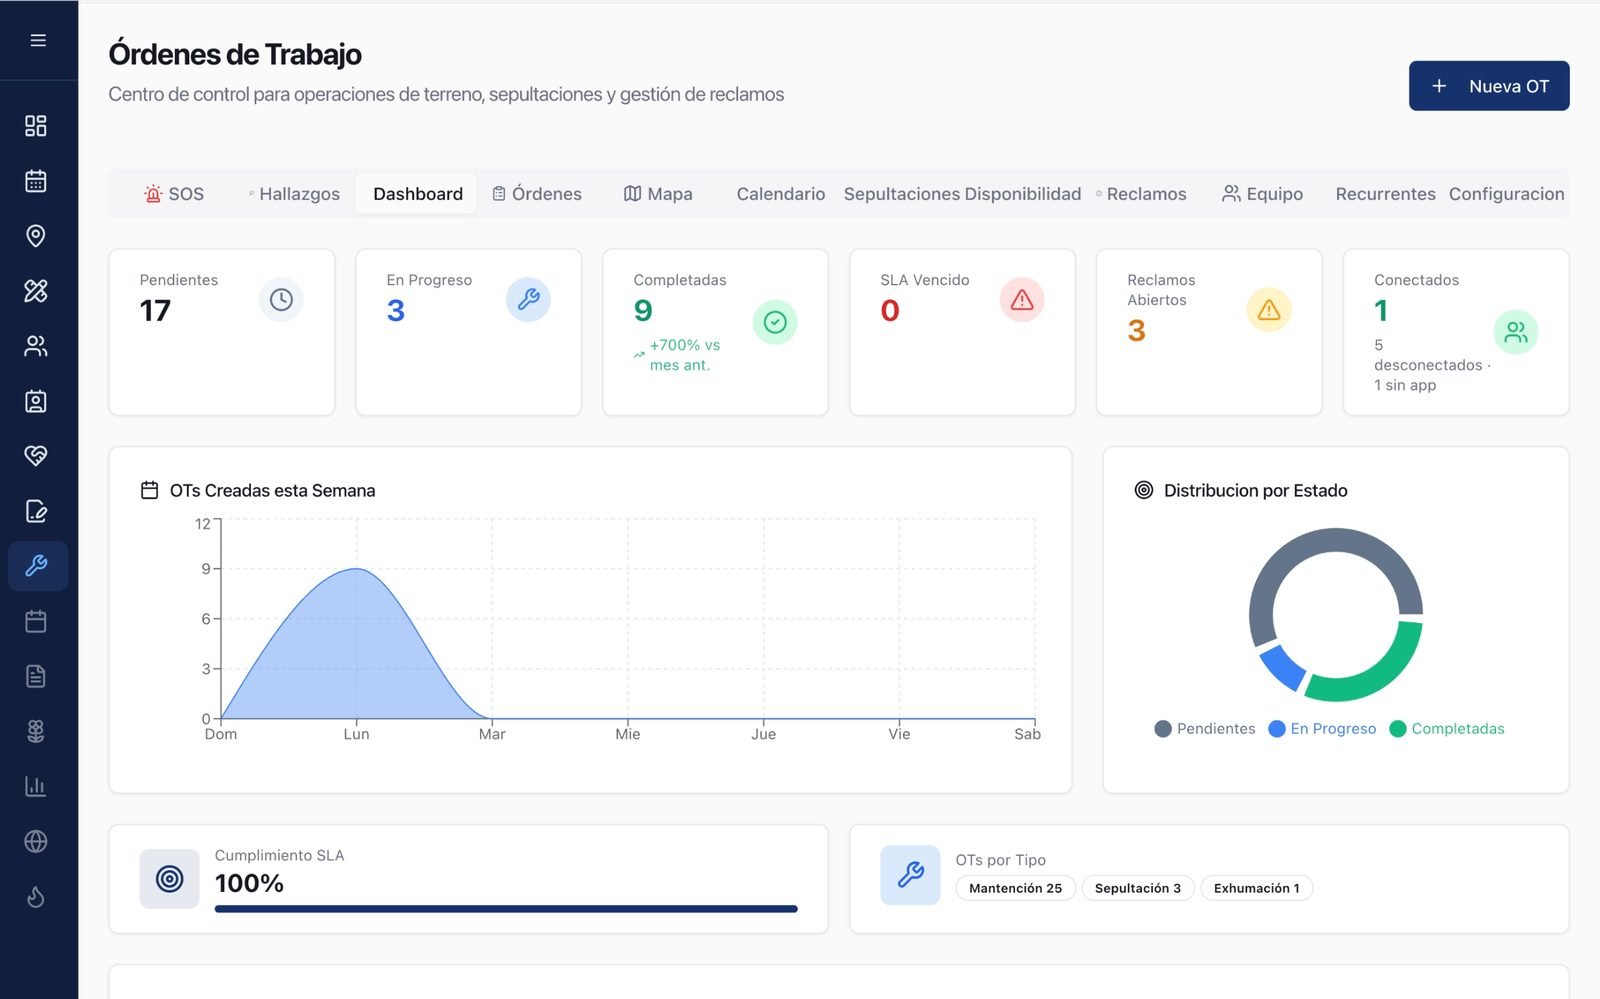Open the flame icon in sidebar
Screen dimensions: 1600x999
(36, 896)
